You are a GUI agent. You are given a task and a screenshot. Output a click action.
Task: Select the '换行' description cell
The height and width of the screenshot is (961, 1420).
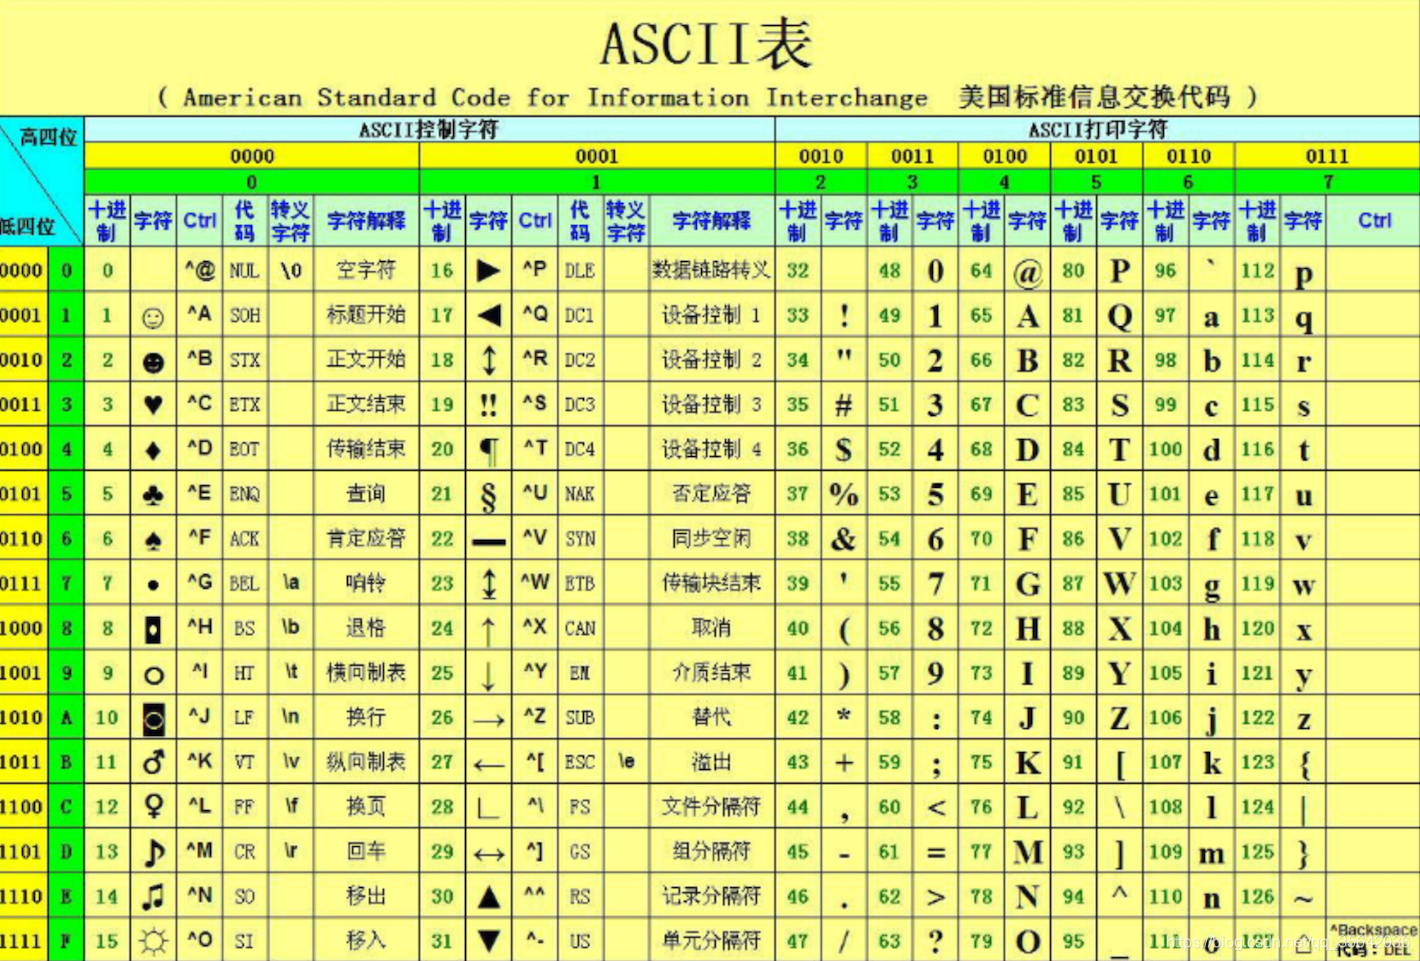pyautogui.click(x=366, y=717)
